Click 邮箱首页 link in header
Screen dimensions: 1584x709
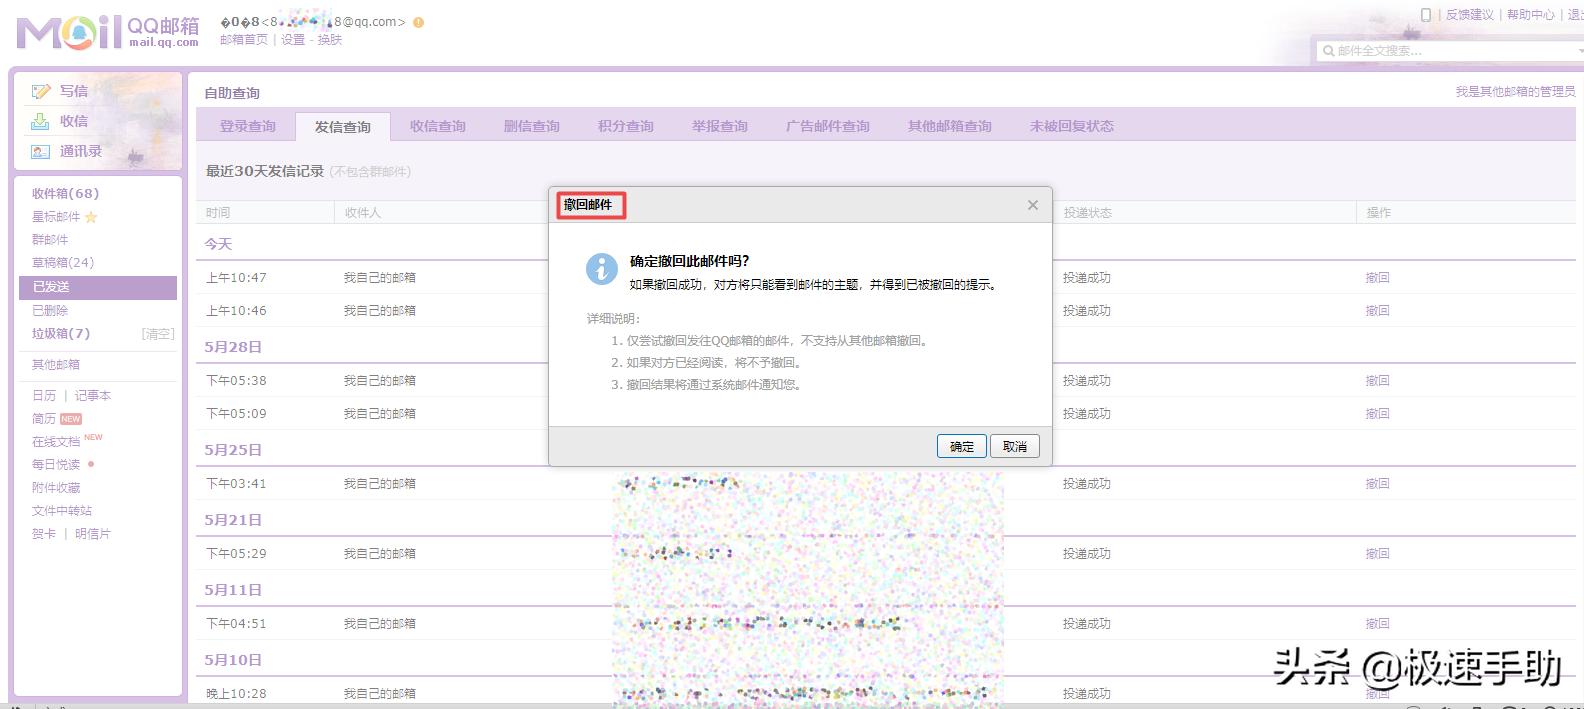click(244, 40)
